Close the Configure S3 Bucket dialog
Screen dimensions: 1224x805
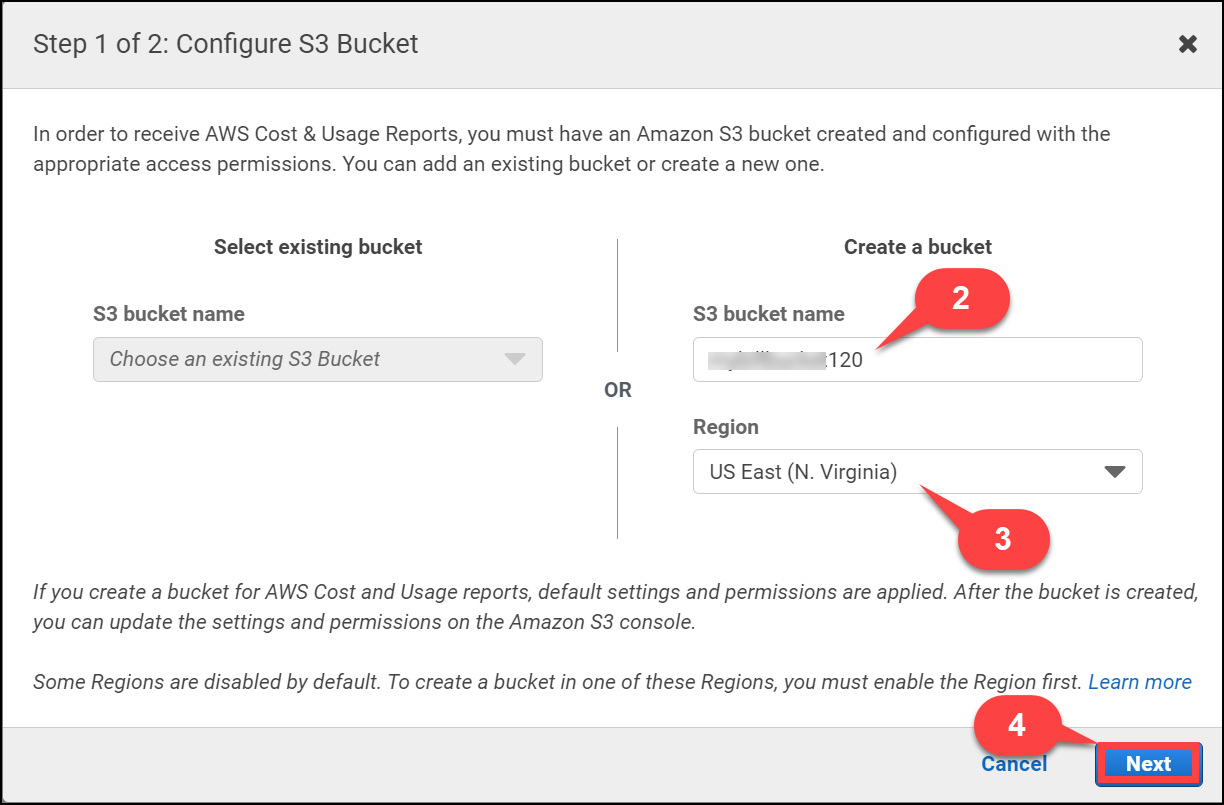tap(1187, 44)
